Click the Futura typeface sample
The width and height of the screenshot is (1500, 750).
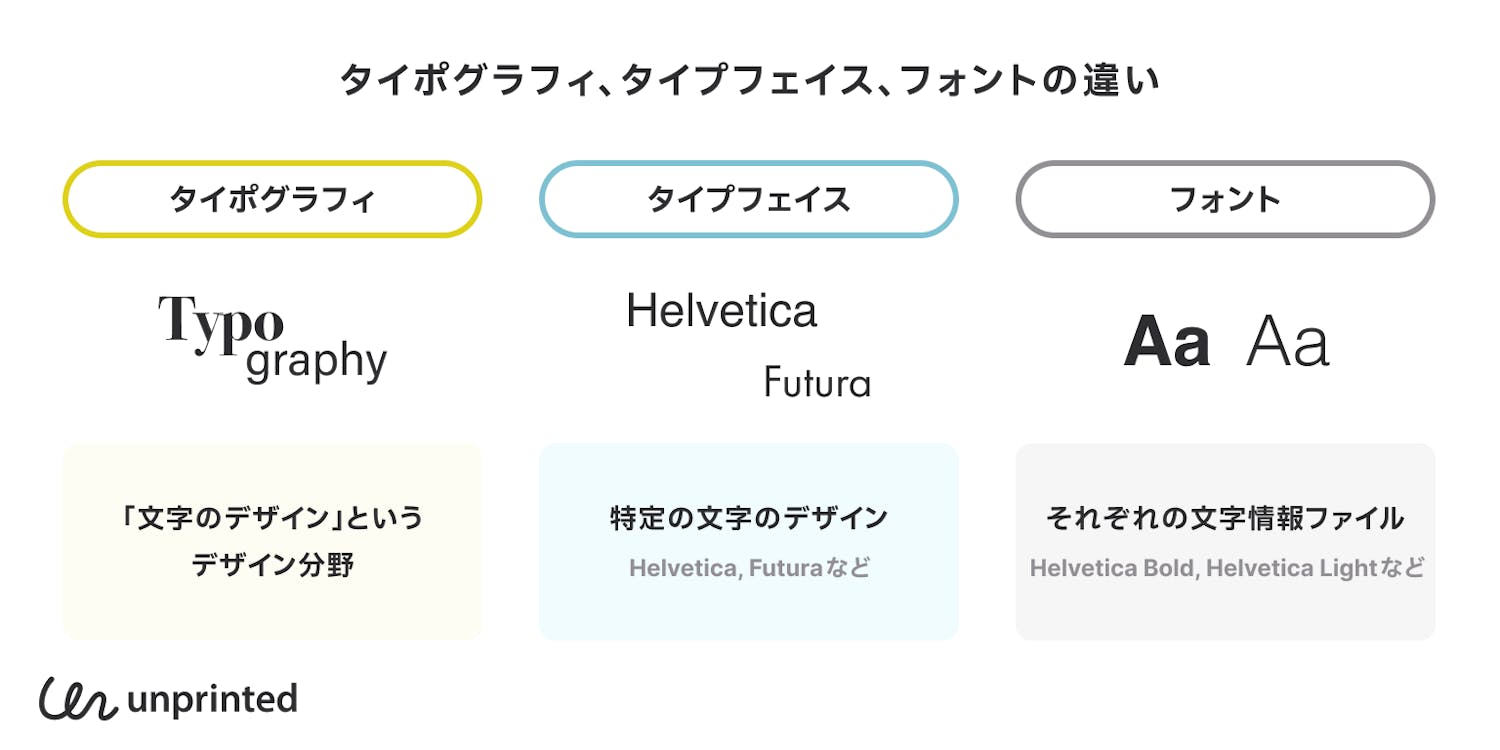click(817, 381)
